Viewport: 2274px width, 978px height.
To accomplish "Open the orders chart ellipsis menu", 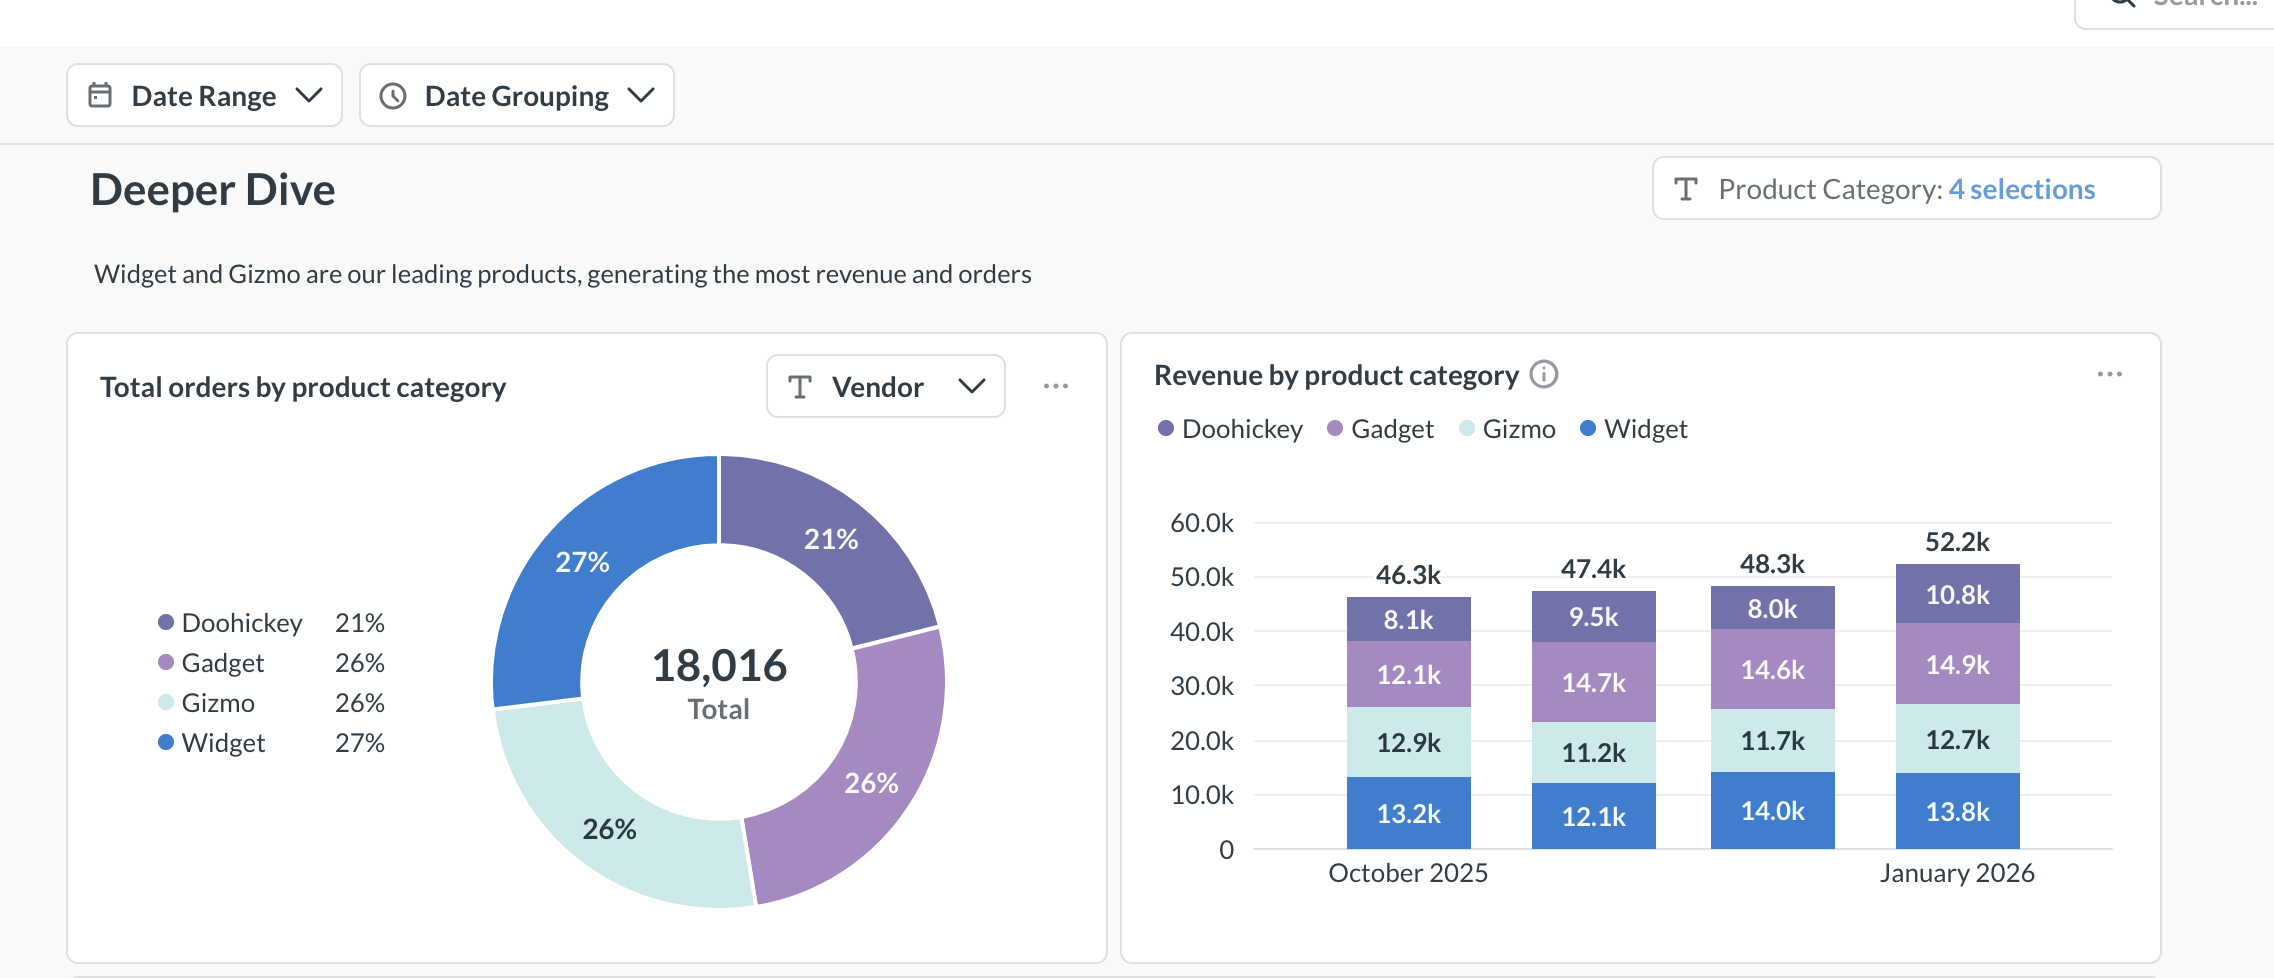I will click(1055, 386).
